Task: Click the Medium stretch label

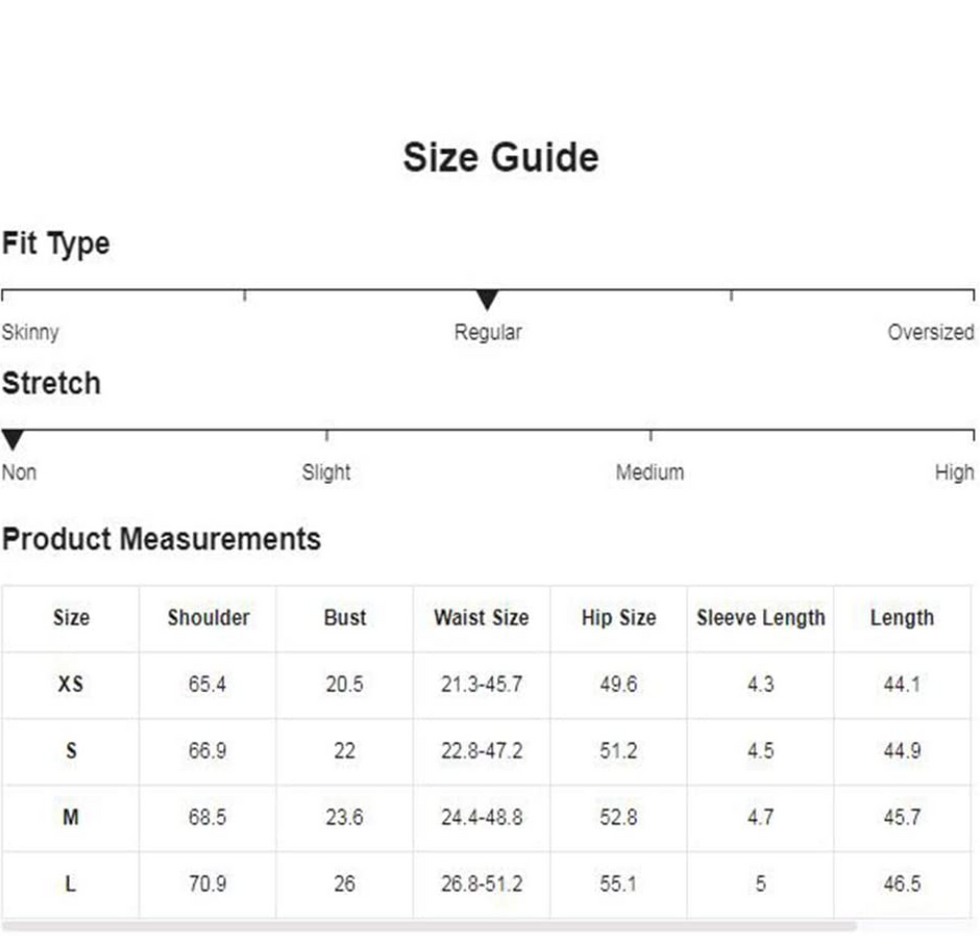Action: coord(650,472)
